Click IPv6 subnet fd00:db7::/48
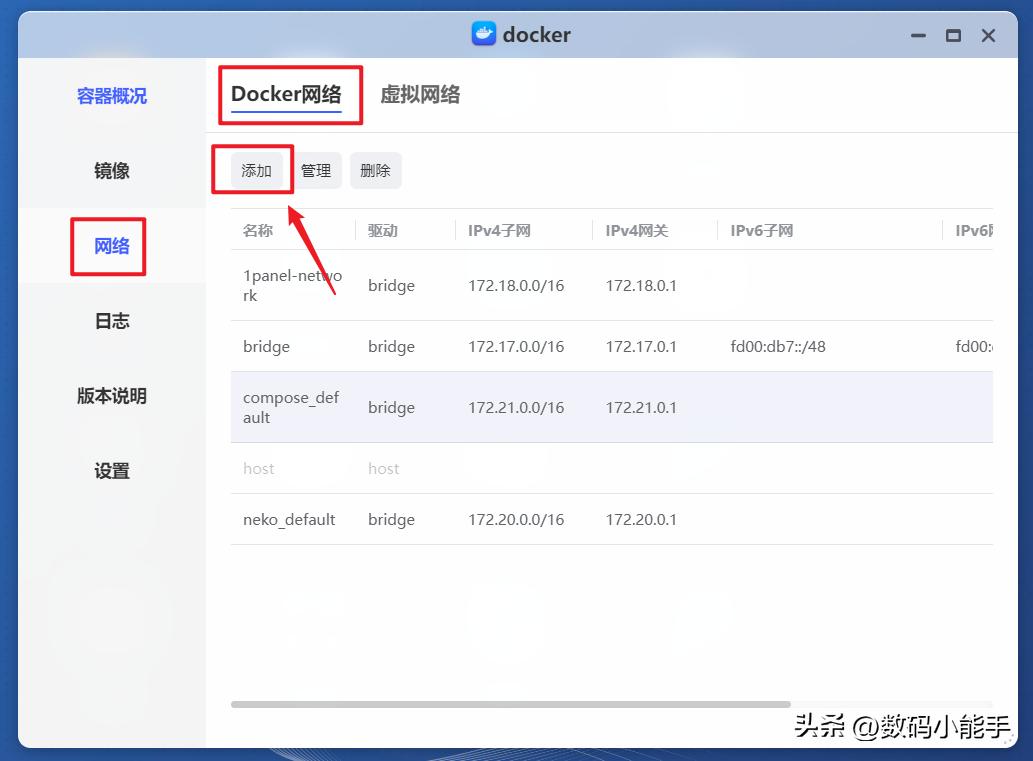 pyautogui.click(x=778, y=347)
